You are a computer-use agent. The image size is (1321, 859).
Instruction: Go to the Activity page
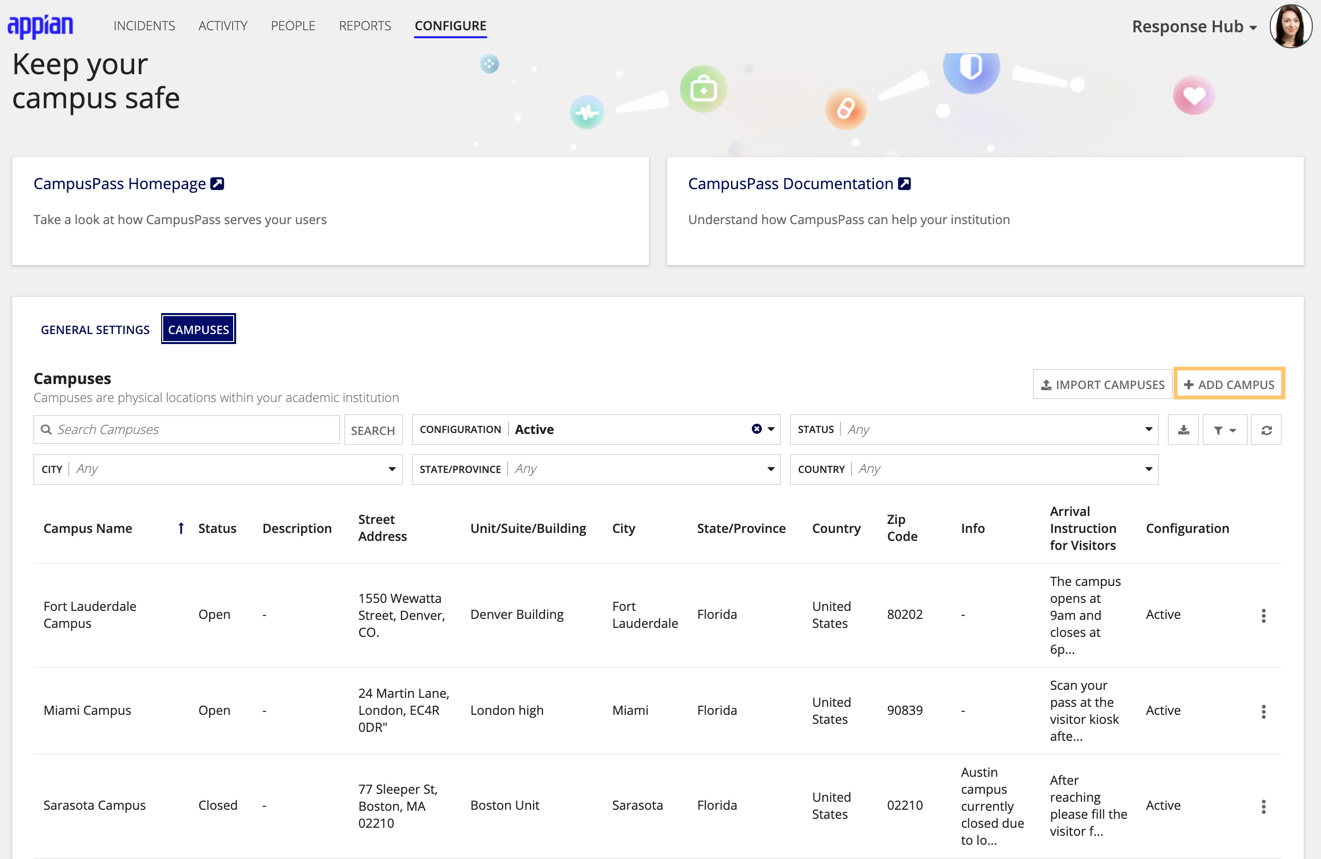(x=223, y=26)
